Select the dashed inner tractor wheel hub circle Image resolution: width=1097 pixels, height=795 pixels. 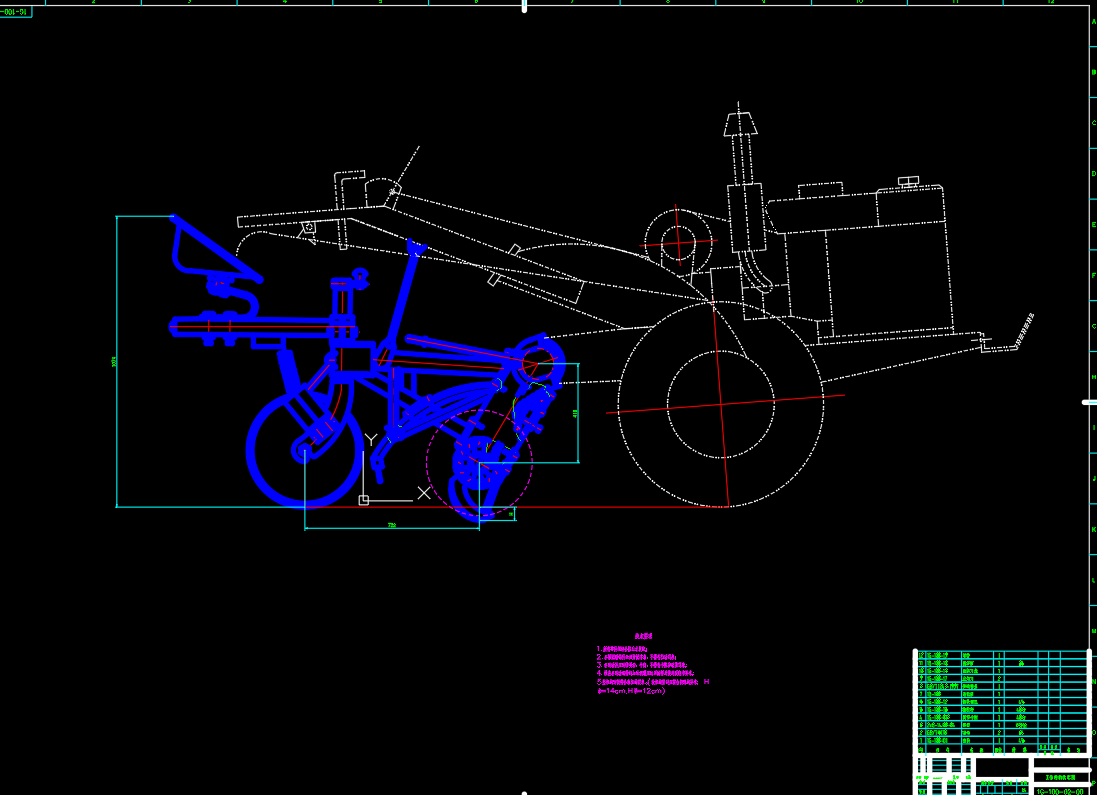[x=721, y=404]
